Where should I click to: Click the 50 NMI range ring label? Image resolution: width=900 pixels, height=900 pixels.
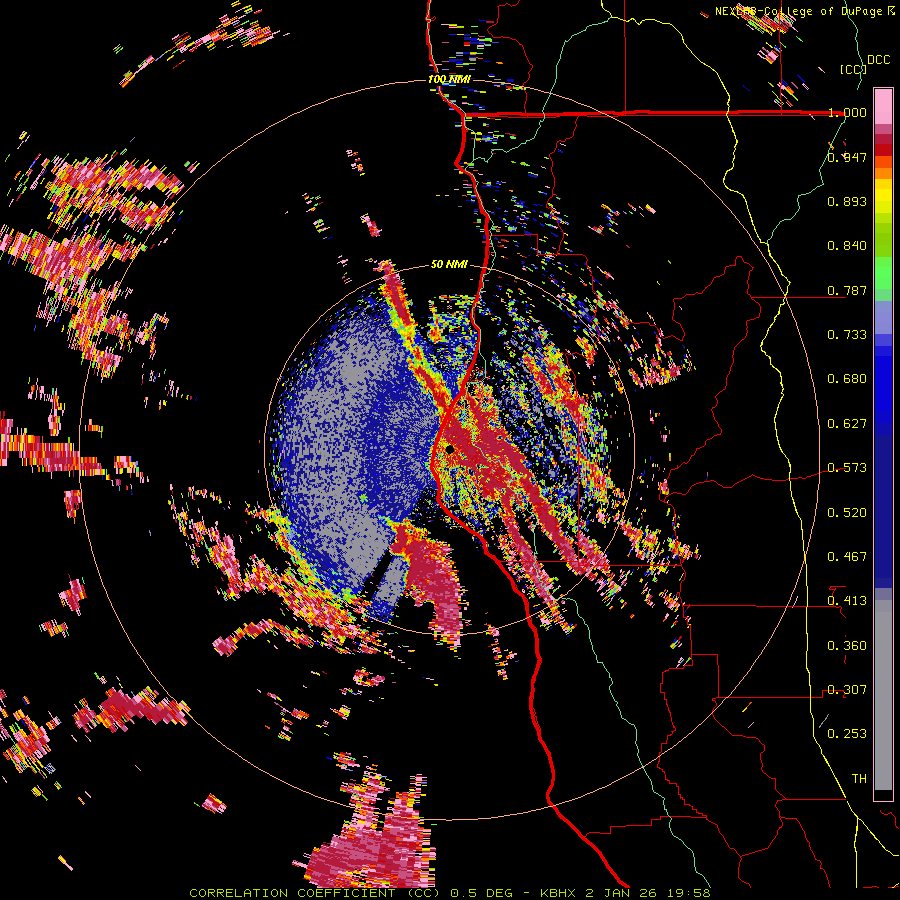coord(449,264)
